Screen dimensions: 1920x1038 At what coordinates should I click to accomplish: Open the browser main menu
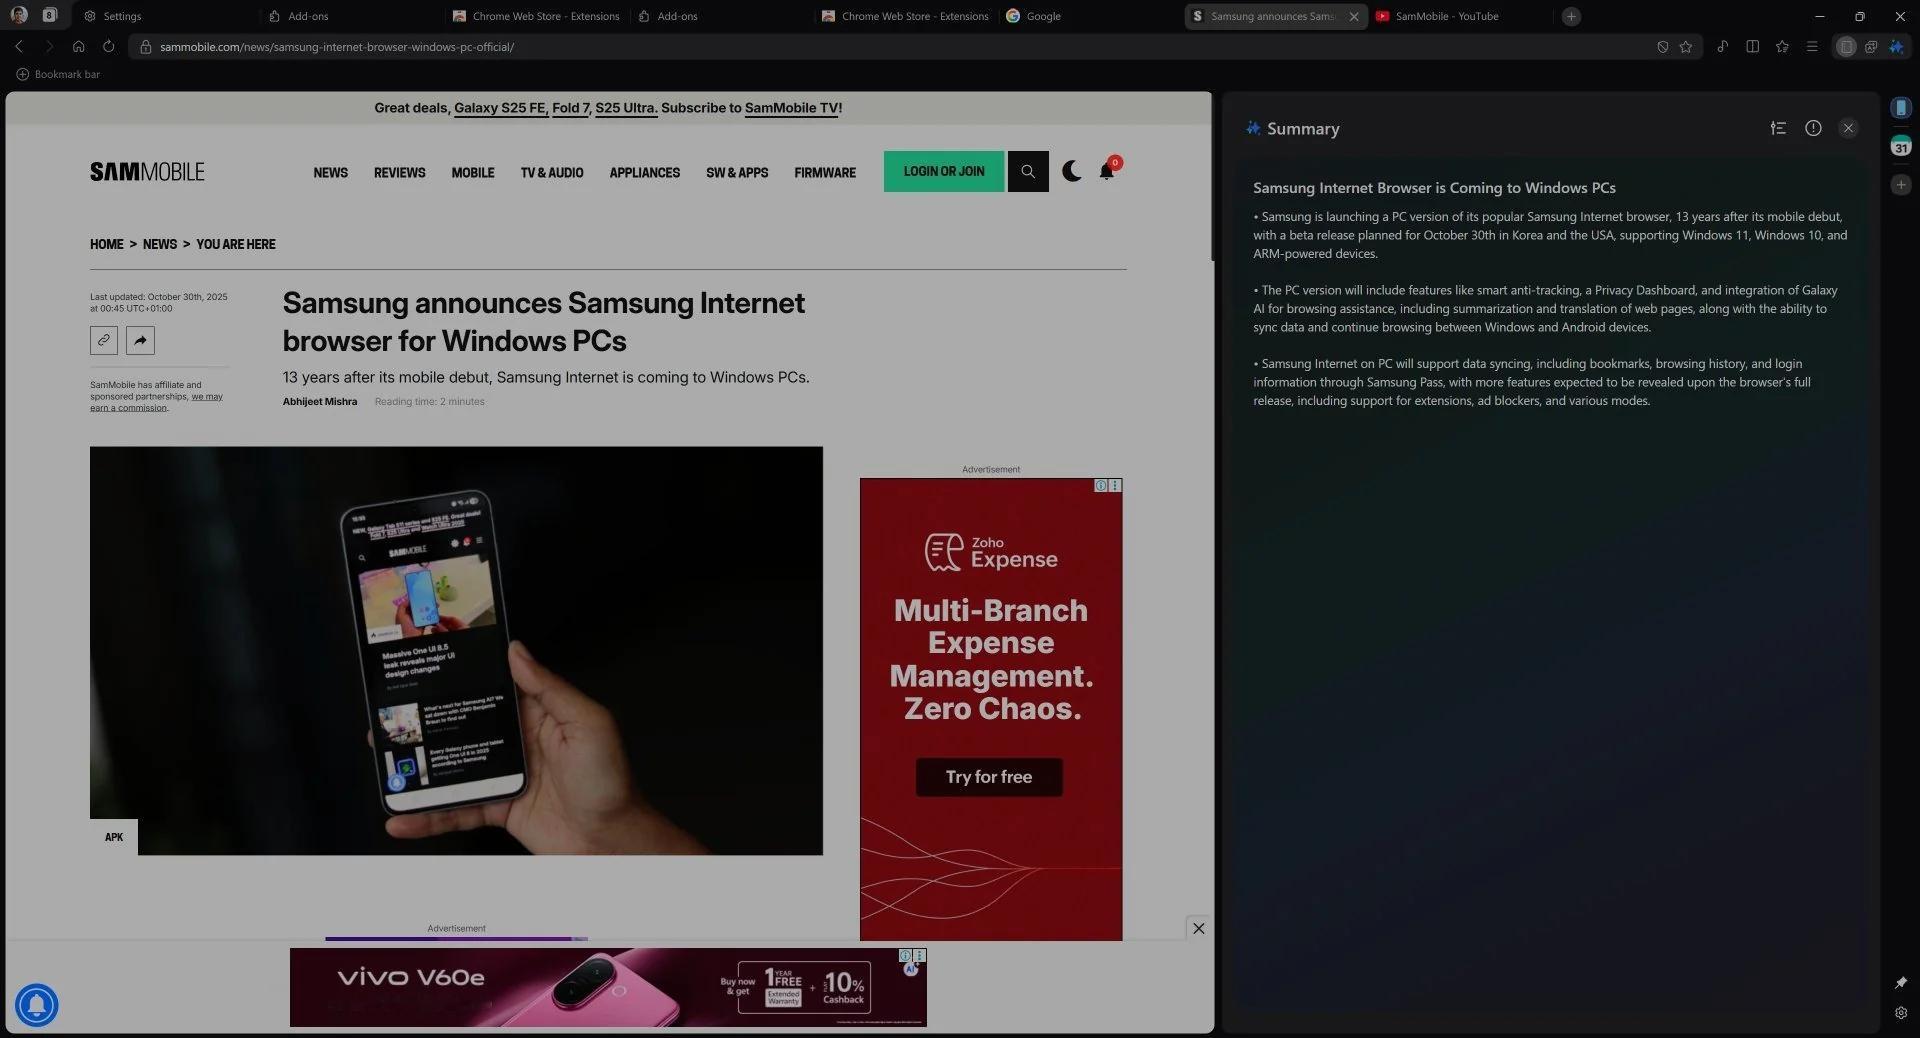pyautogui.click(x=1811, y=47)
